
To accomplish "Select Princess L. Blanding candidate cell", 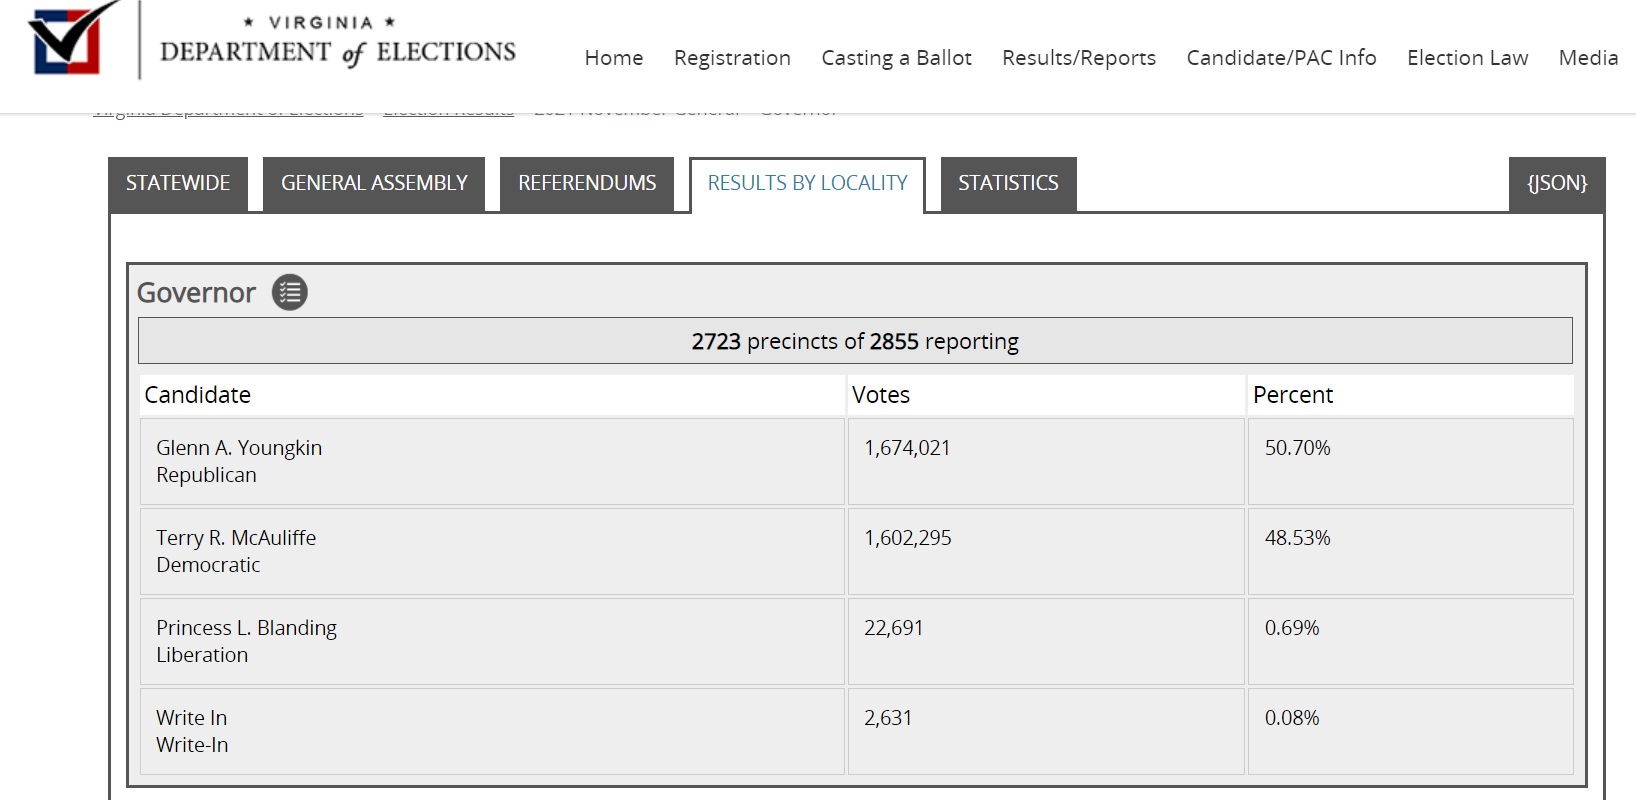I will (492, 641).
